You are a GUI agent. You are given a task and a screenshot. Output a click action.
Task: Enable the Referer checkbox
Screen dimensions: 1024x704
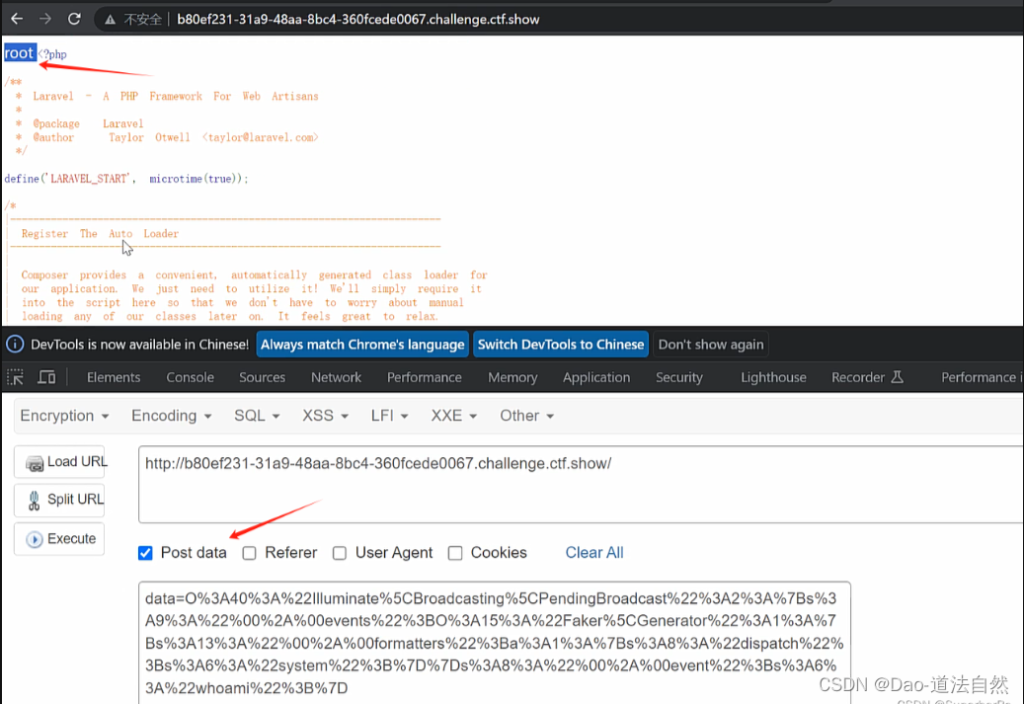pos(249,553)
